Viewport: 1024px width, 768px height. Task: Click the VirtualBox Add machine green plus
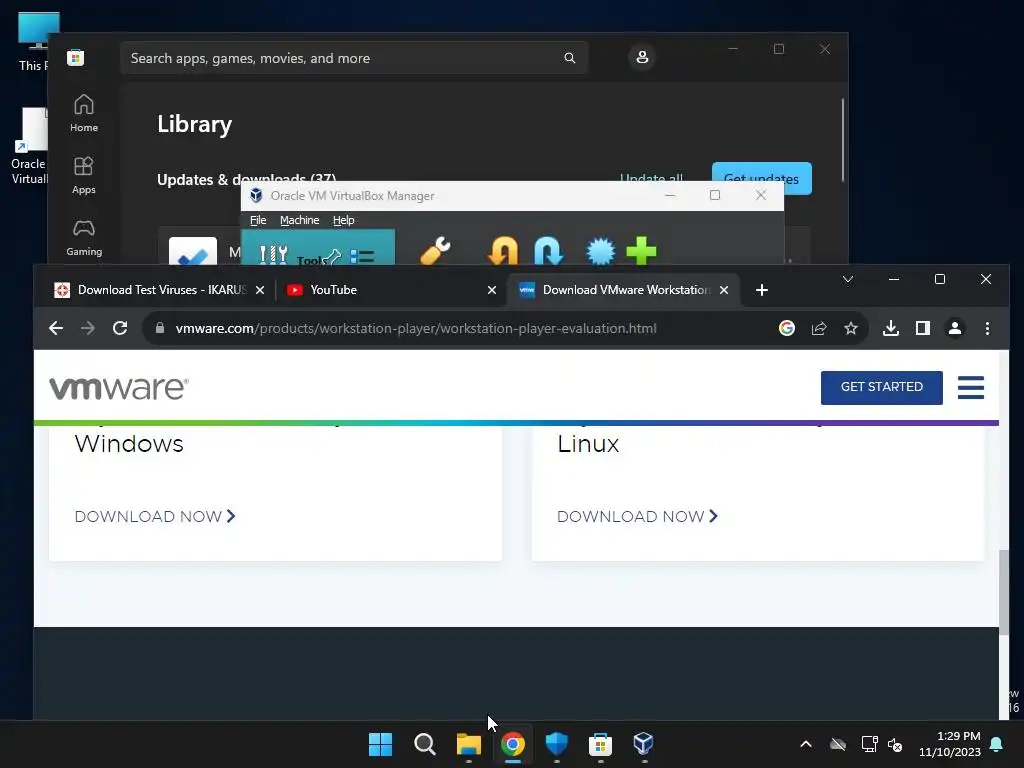[641, 251]
